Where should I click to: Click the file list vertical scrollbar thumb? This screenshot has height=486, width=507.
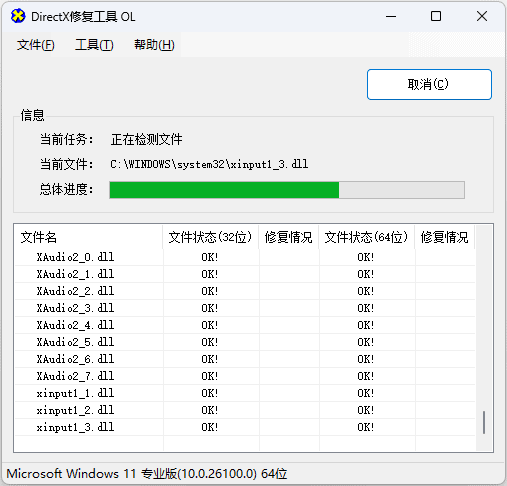point(484,422)
